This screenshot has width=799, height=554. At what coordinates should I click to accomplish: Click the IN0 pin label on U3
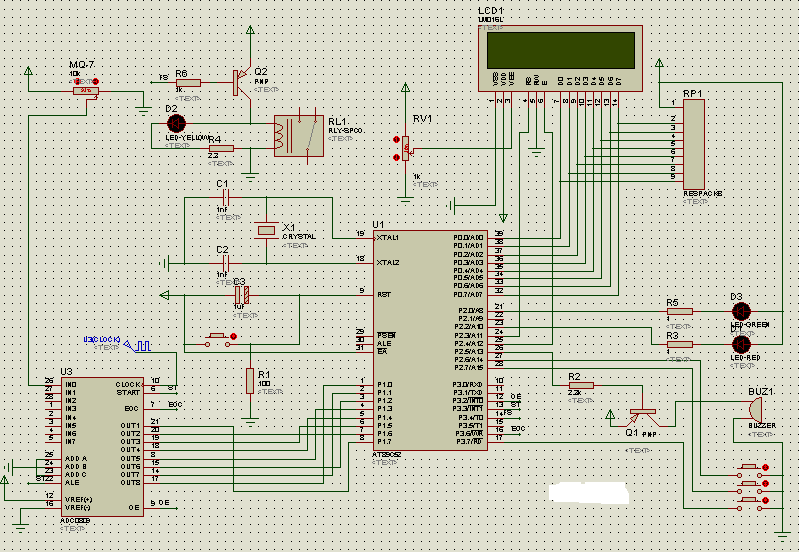click(71, 385)
